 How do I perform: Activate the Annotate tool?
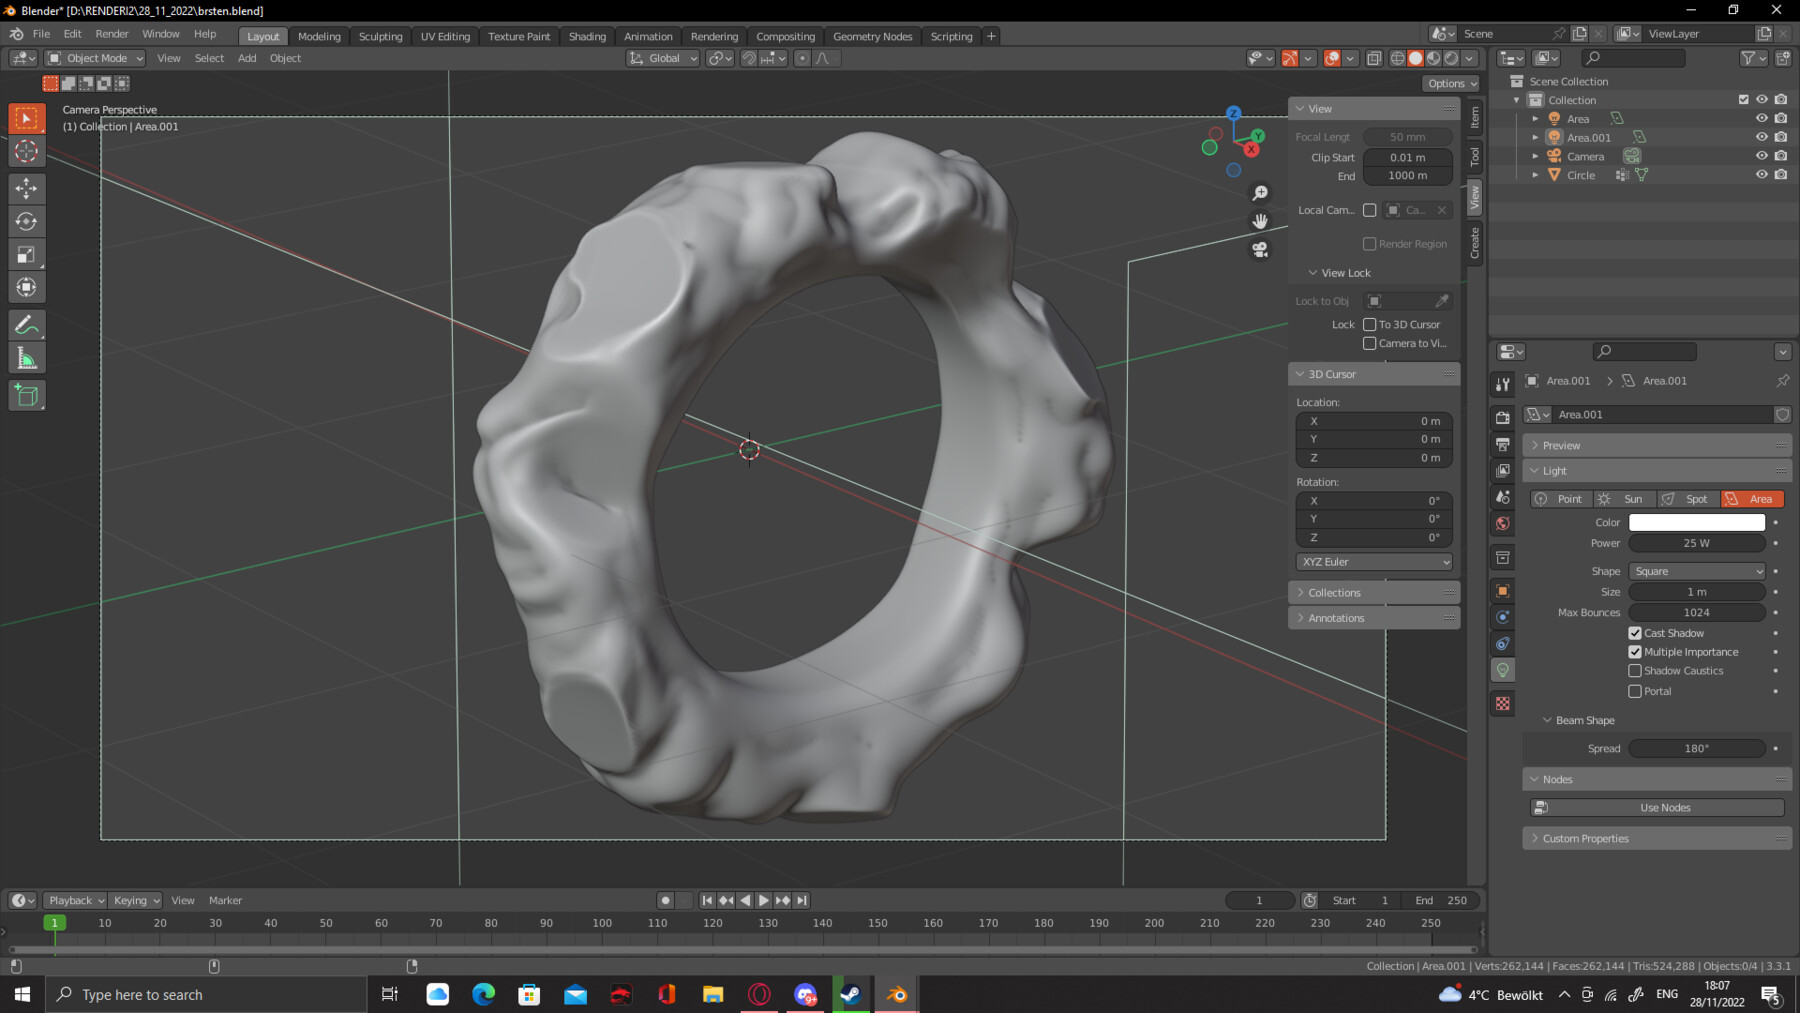26,323
